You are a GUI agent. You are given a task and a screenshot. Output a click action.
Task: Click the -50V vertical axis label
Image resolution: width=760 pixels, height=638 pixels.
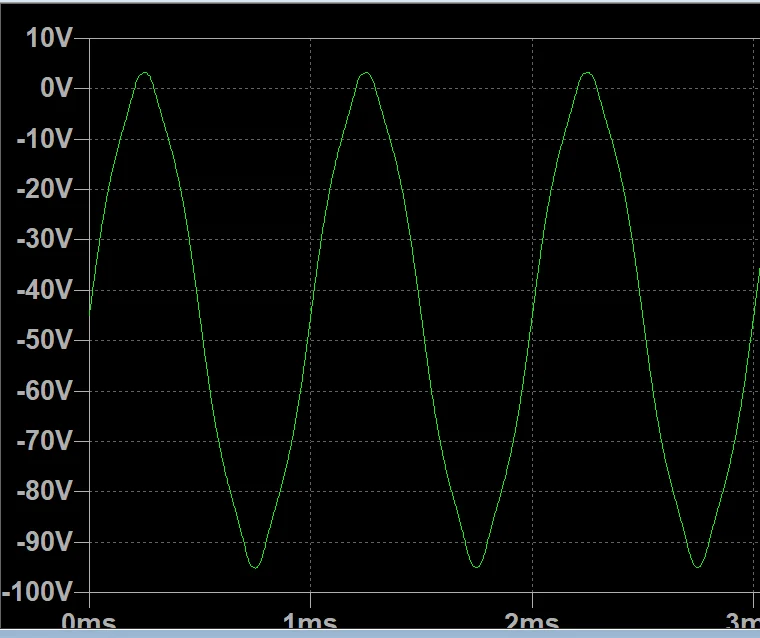pos(45,340)
